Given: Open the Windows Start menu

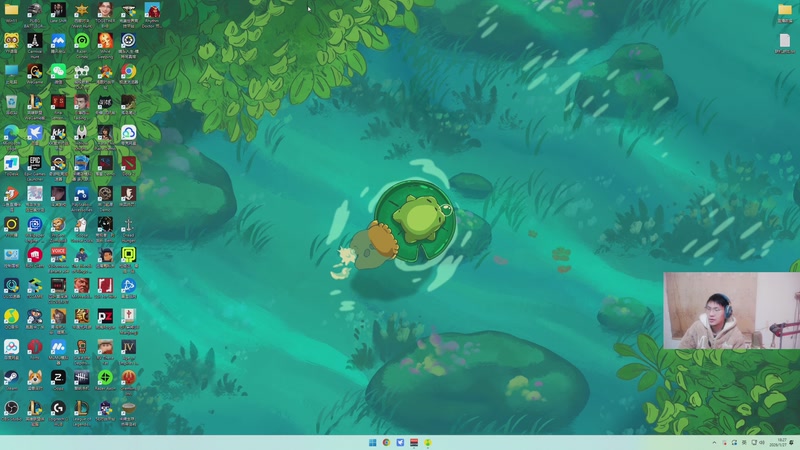Looking at the screenshot, I should pyautogui.click(x=372, y=442).
